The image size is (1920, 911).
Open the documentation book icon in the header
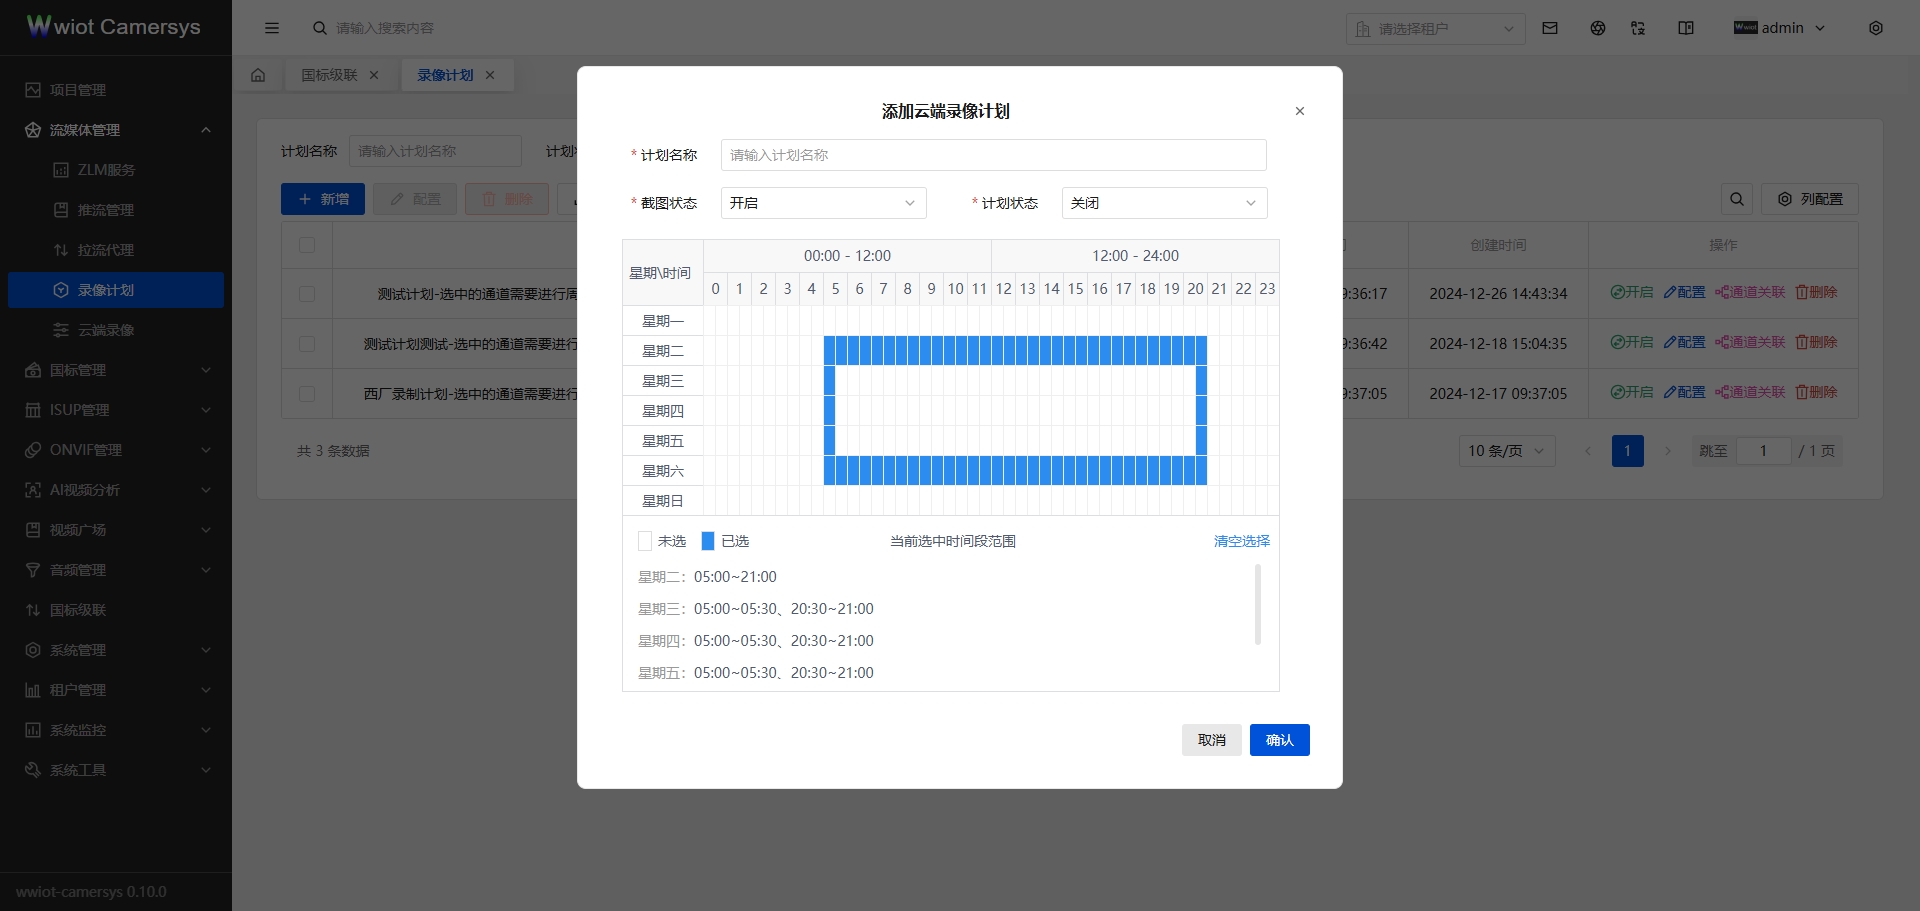point(1685,28)
